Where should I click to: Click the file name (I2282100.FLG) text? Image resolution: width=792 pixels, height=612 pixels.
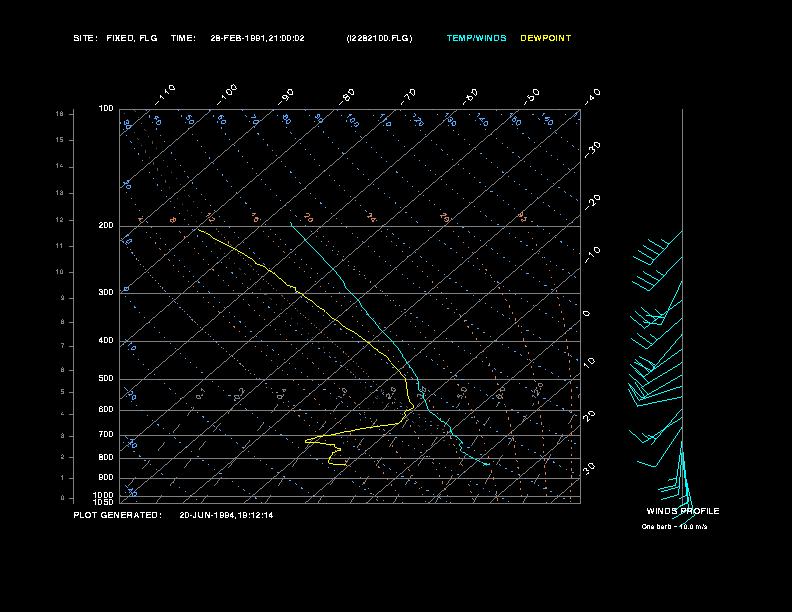(379, 38)
